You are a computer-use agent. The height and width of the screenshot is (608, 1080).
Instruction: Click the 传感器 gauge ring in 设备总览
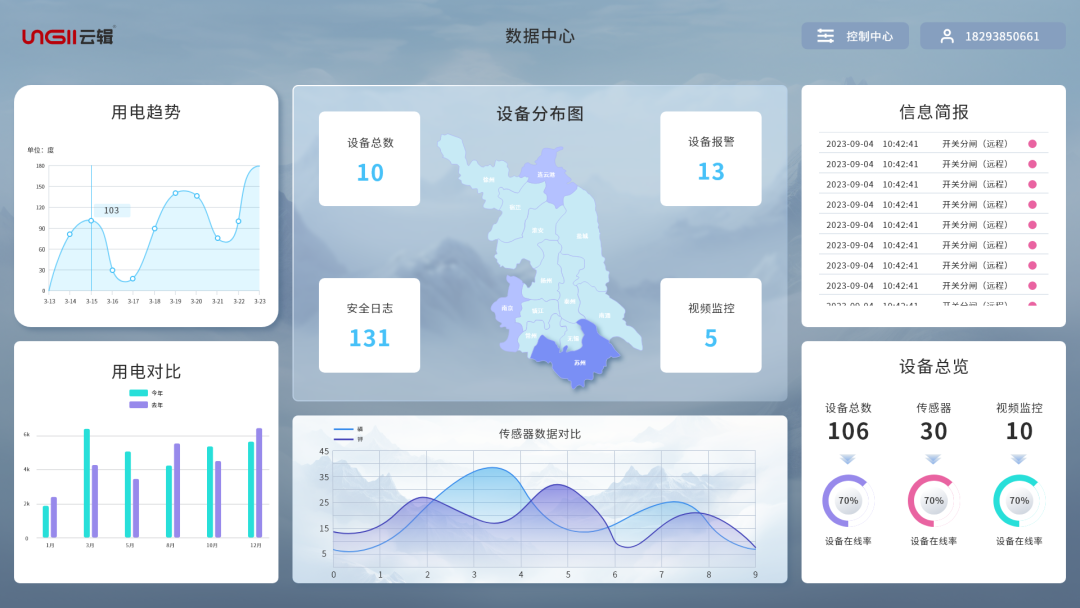[933, 501]
